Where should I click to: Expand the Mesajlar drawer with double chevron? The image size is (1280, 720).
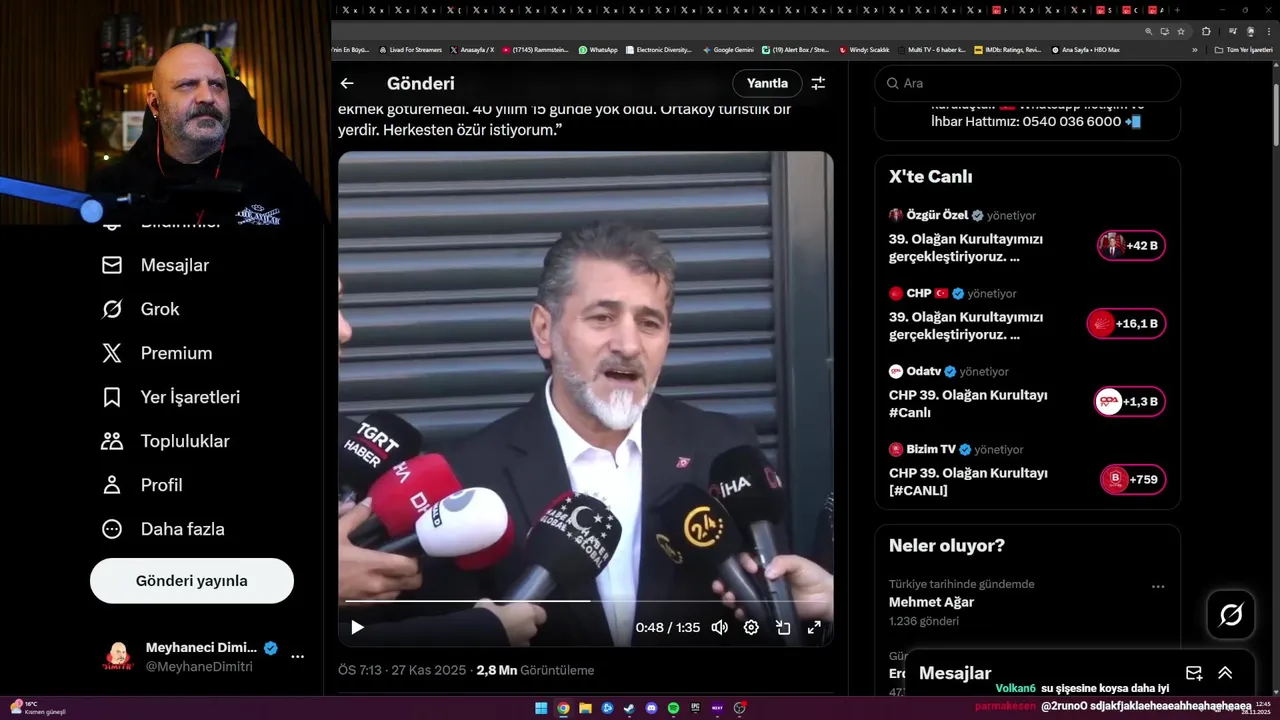coord(1225,673)
